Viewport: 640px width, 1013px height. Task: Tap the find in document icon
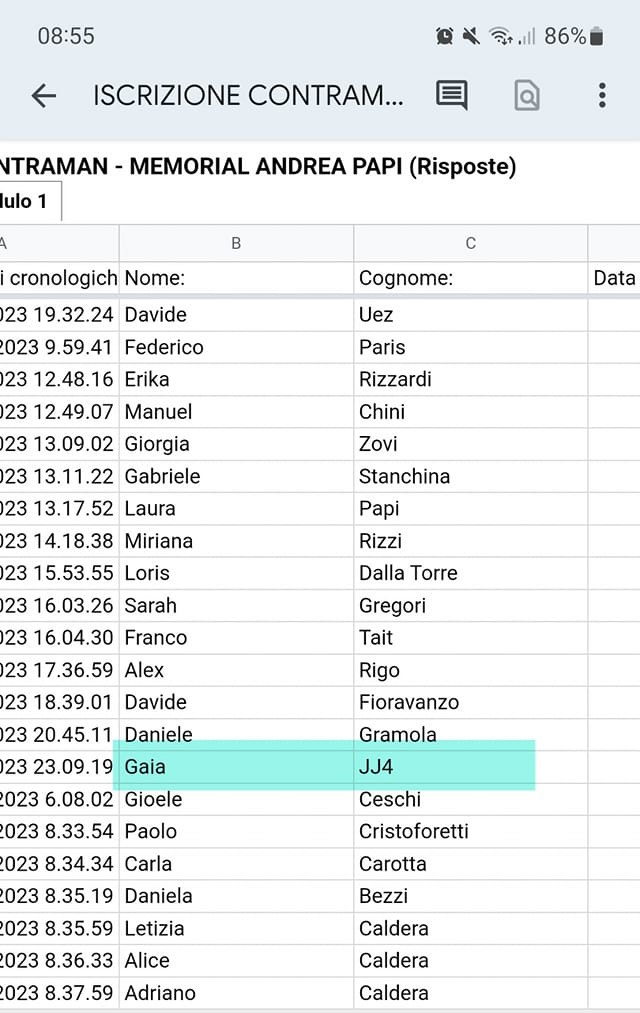tap(527, 96)
